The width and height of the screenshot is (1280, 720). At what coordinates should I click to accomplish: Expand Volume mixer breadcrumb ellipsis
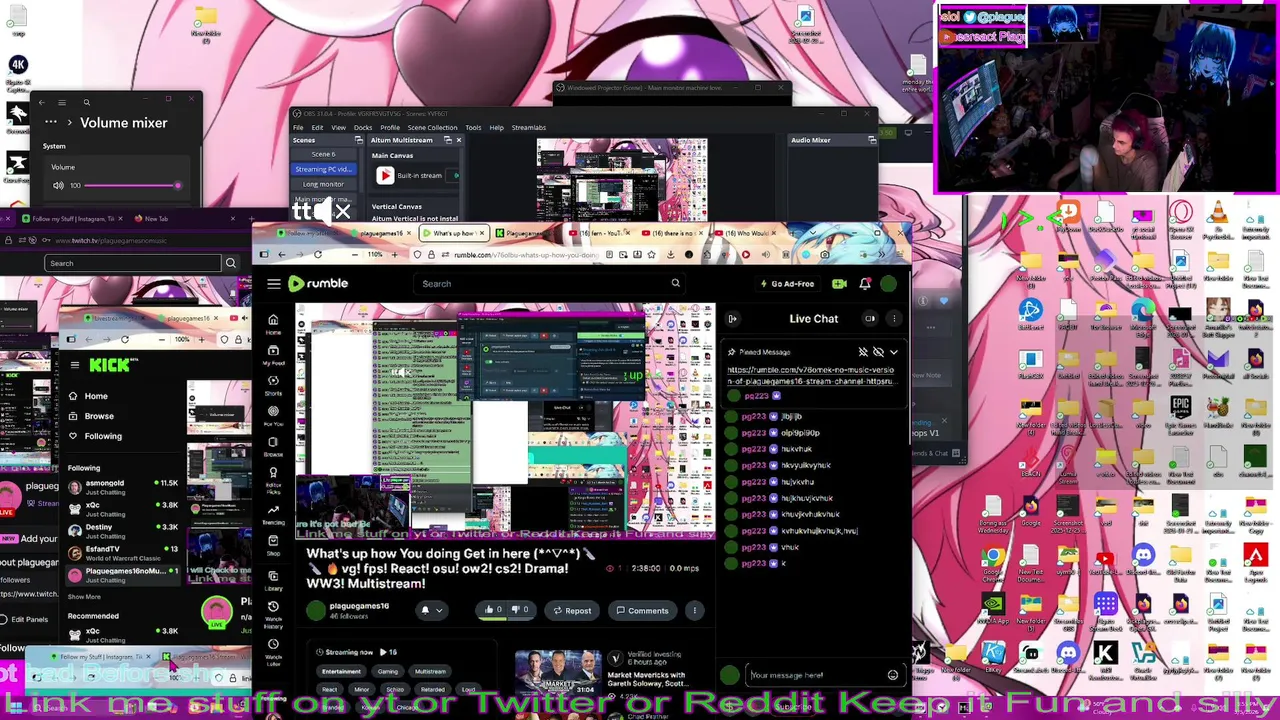pos(50,123)
